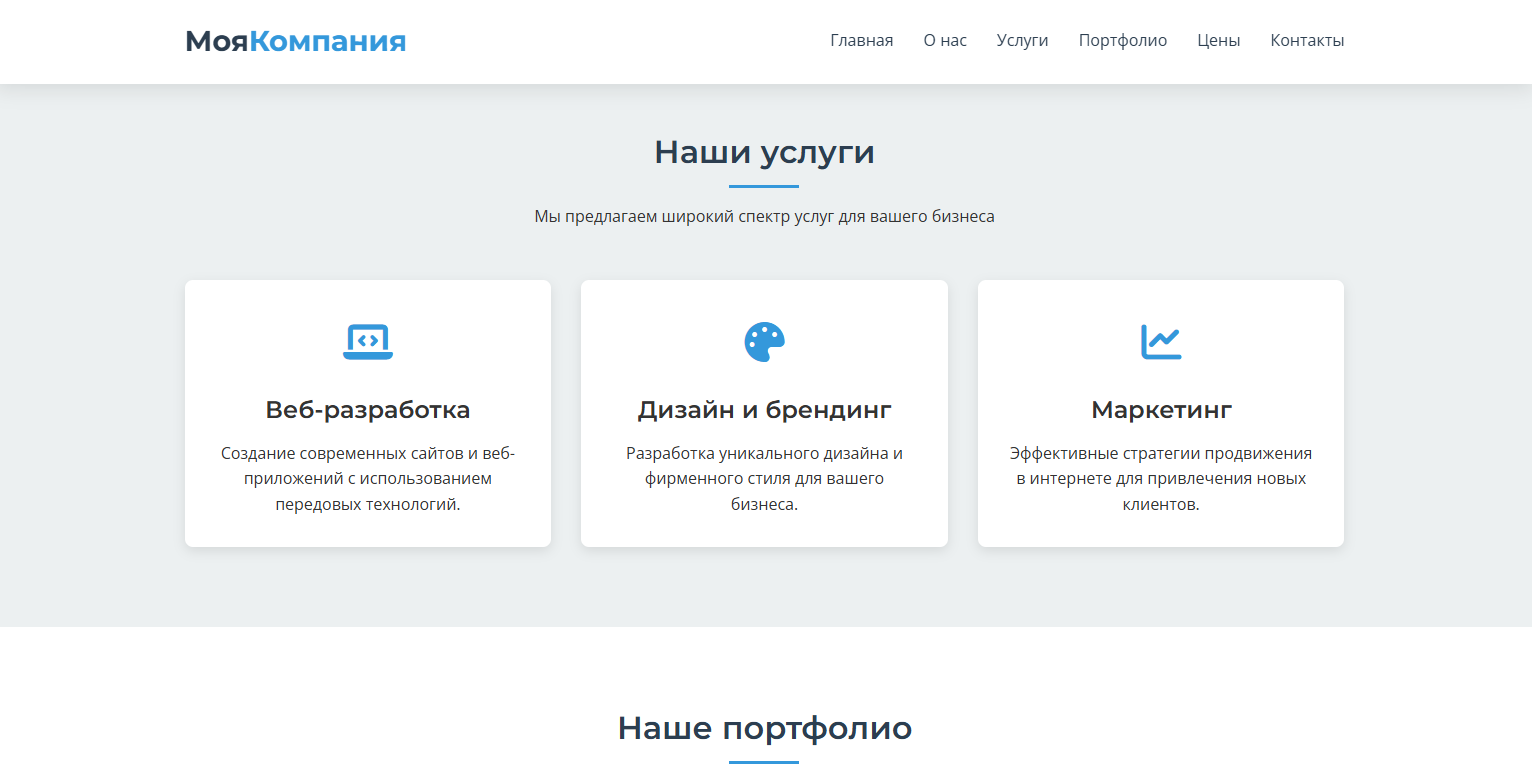This screenshot has height=772, width=1532.
Task: Click the МояКомпания logo
Action: click(x=295, y=41)
